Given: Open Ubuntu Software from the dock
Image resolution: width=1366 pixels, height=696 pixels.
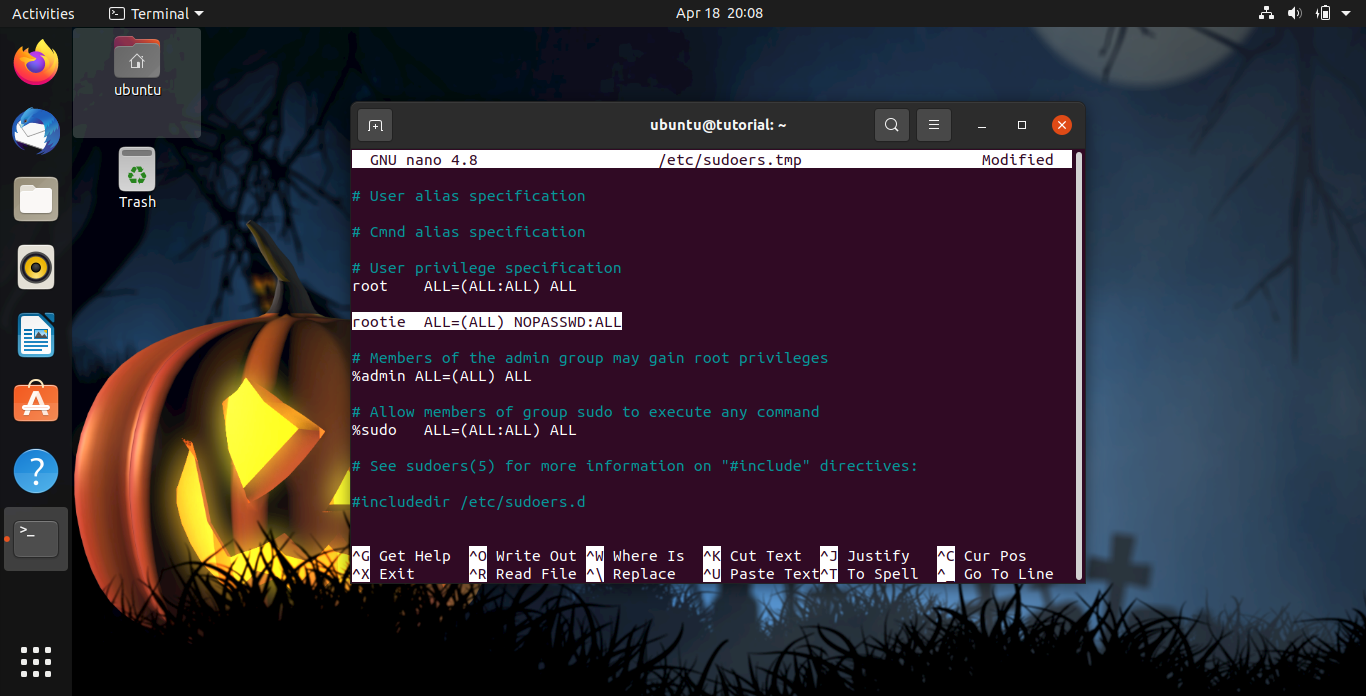Looking at the screenshot, I should point(35,402).
